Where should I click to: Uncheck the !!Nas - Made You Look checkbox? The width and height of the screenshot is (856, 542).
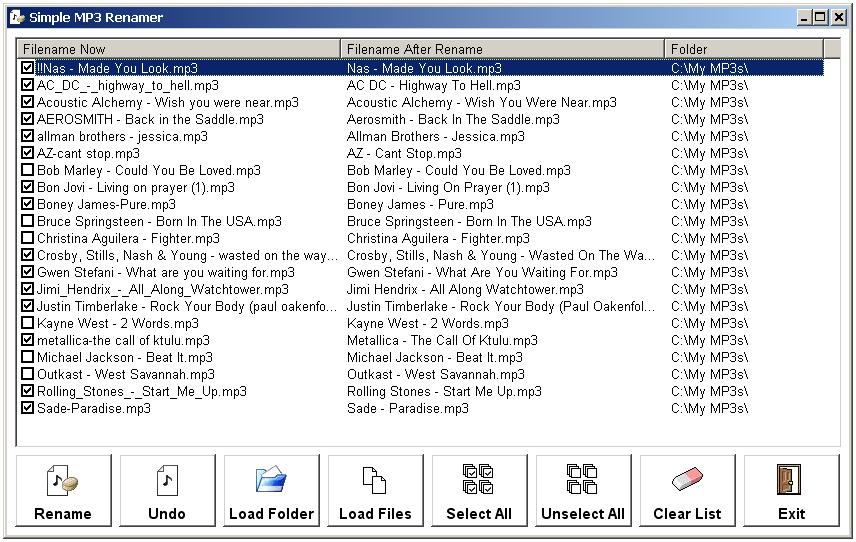tap(27, 68)
